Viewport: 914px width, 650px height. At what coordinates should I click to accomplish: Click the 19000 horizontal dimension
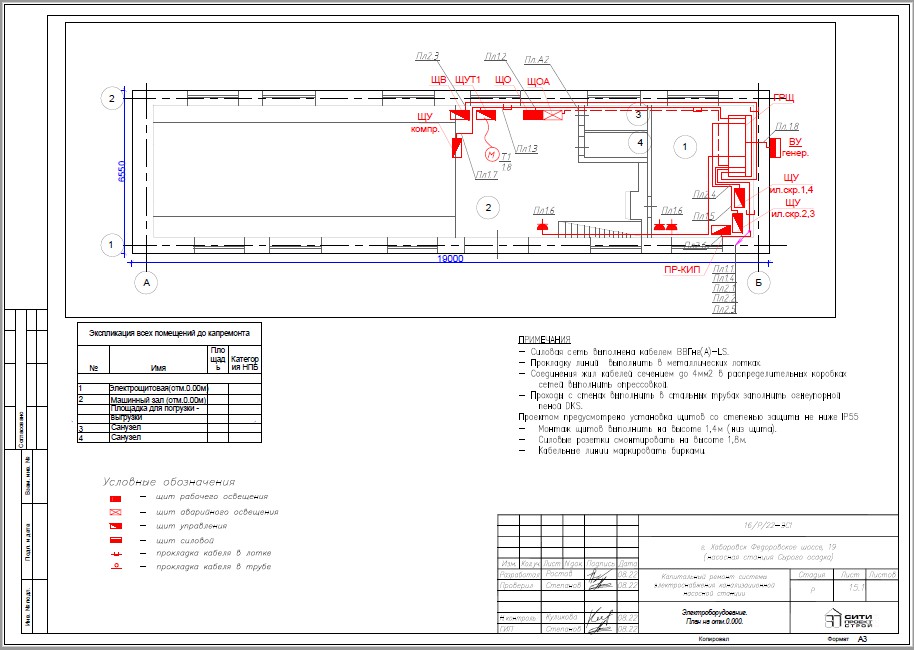(450, 259)
